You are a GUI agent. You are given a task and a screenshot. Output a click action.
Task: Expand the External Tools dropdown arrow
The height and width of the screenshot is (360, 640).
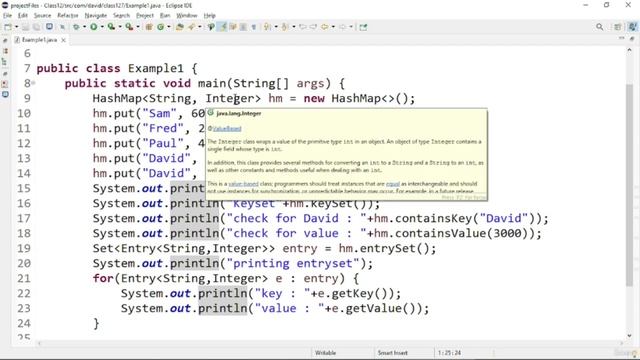click(x=138, y=27)
